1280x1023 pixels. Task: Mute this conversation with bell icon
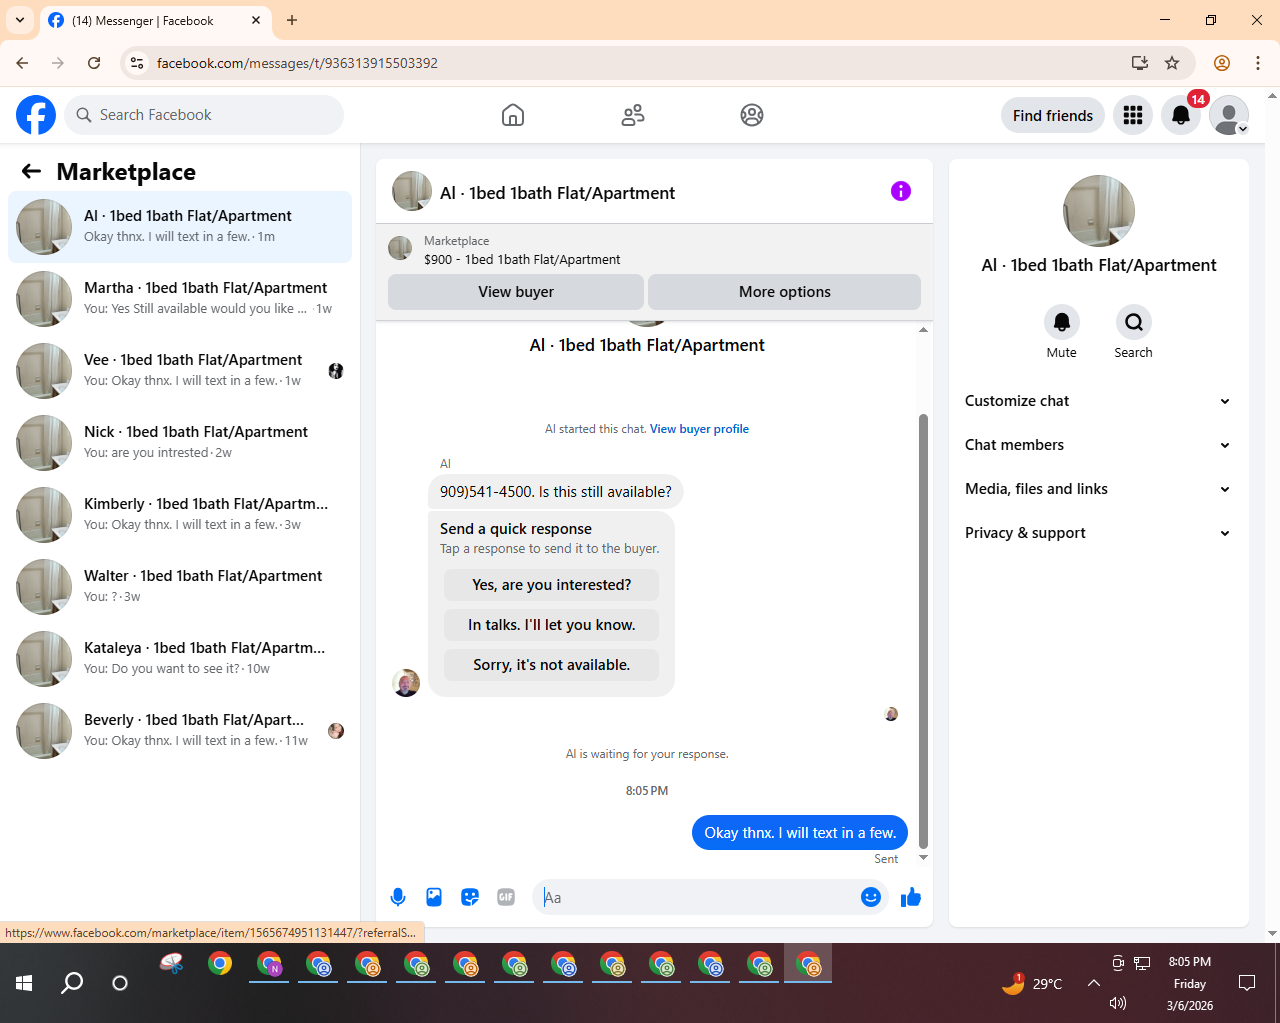coord(1062,322)
